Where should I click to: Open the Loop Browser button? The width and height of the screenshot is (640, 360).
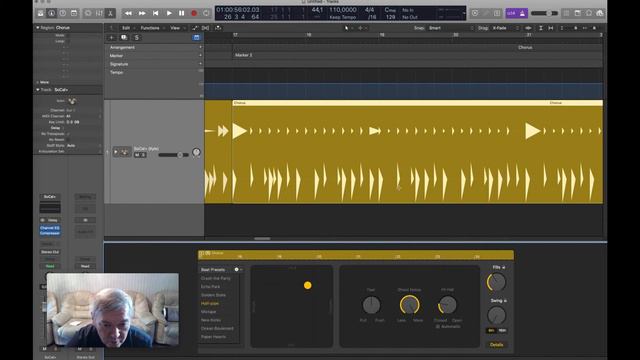588,13
